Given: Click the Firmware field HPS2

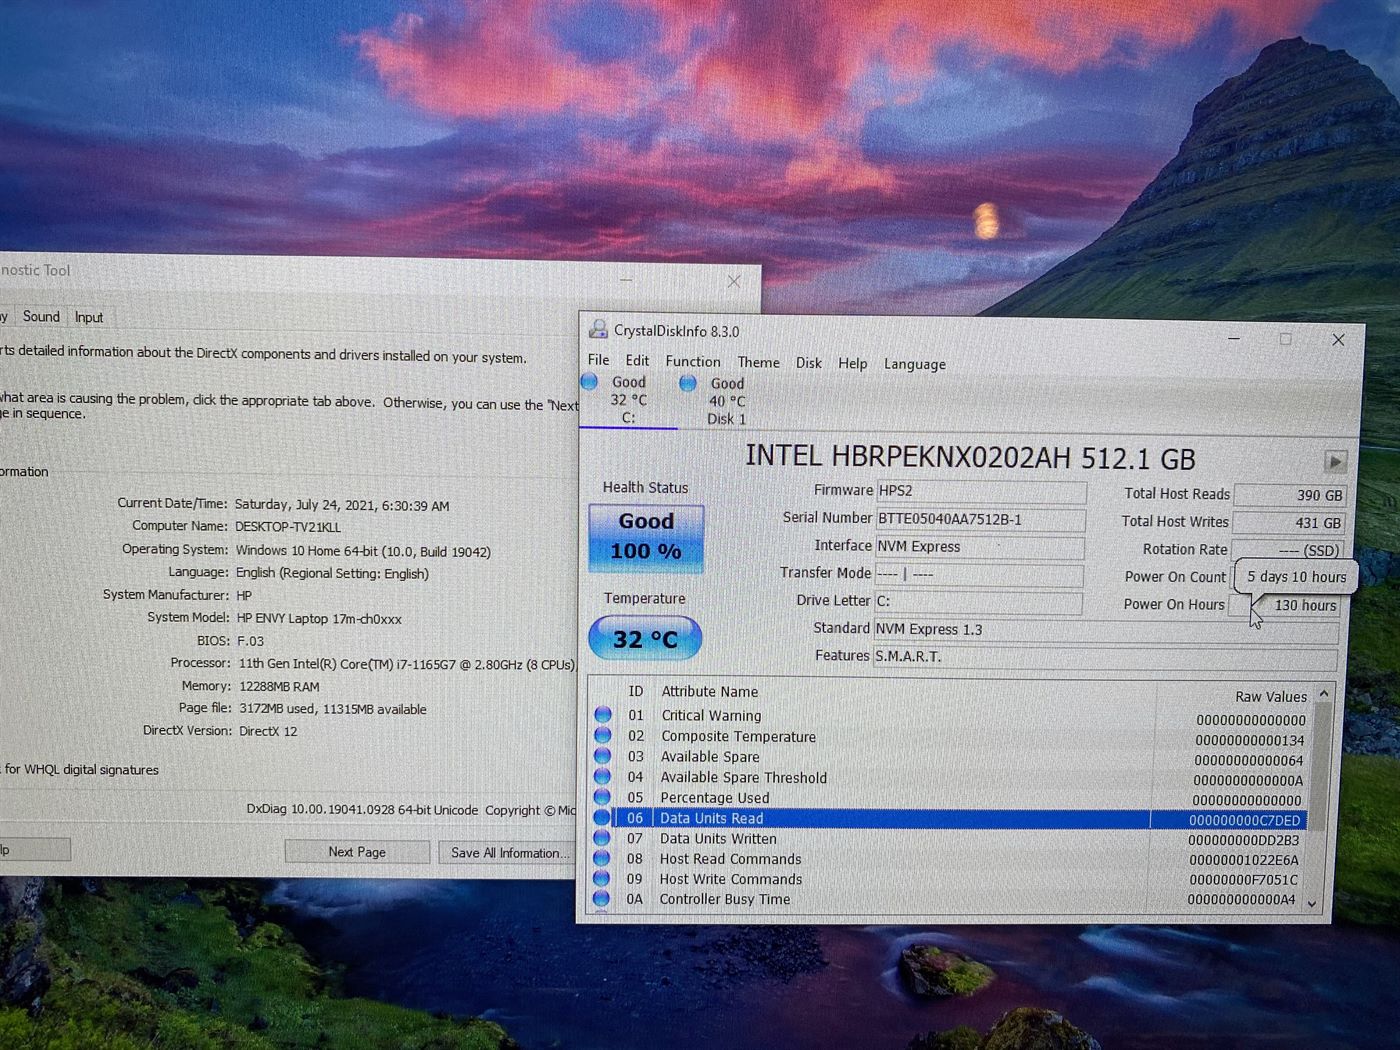Looking at the screenshot, I should click(x=981, y=491).
